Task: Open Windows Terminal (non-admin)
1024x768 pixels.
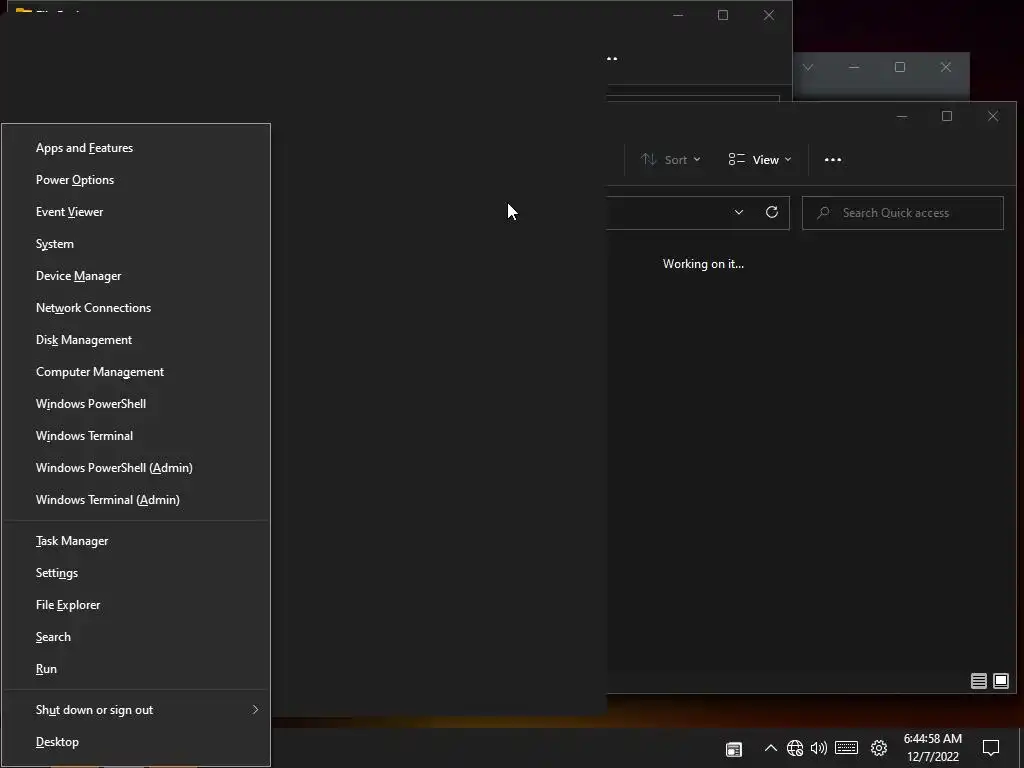Action: pos(136,436)
